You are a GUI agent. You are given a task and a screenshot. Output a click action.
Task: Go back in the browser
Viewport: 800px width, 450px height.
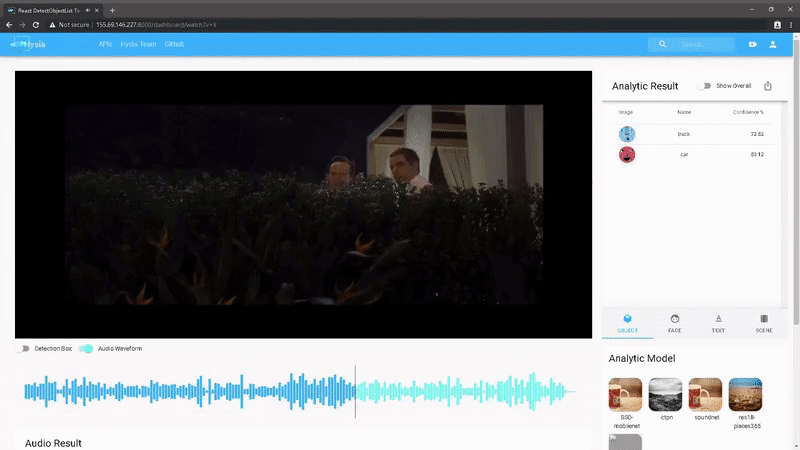click(x=9, y=24)
